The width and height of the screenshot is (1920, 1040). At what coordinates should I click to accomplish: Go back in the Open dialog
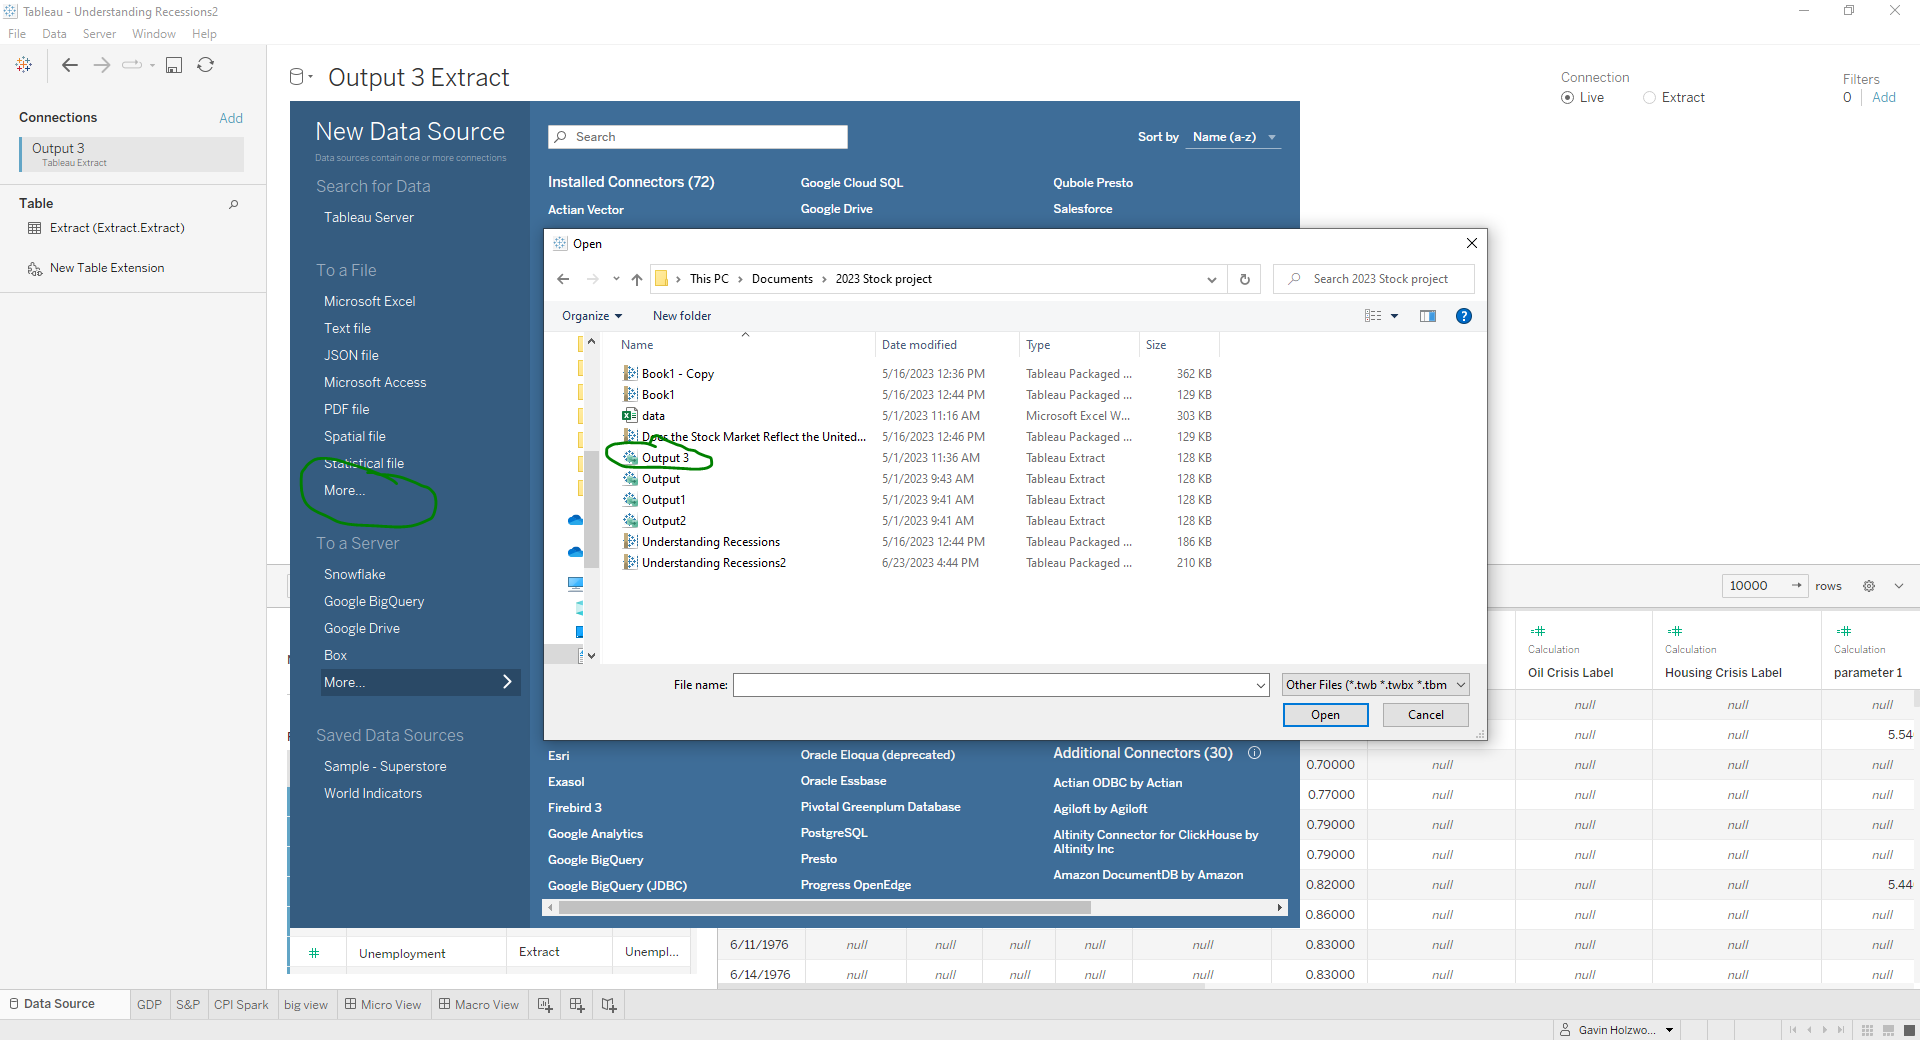(x=563, y=279)
